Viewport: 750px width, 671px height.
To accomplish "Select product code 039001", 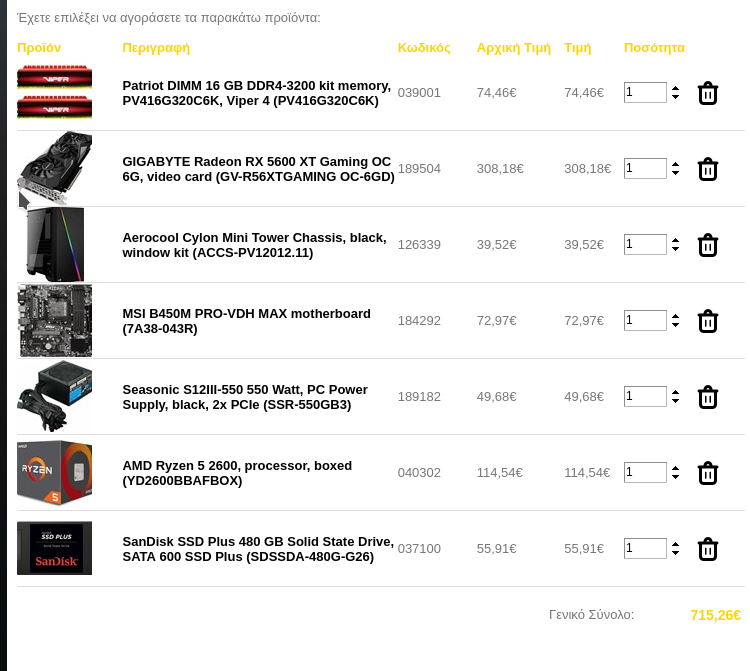I will pyautogui.click(x=419, y=92).
